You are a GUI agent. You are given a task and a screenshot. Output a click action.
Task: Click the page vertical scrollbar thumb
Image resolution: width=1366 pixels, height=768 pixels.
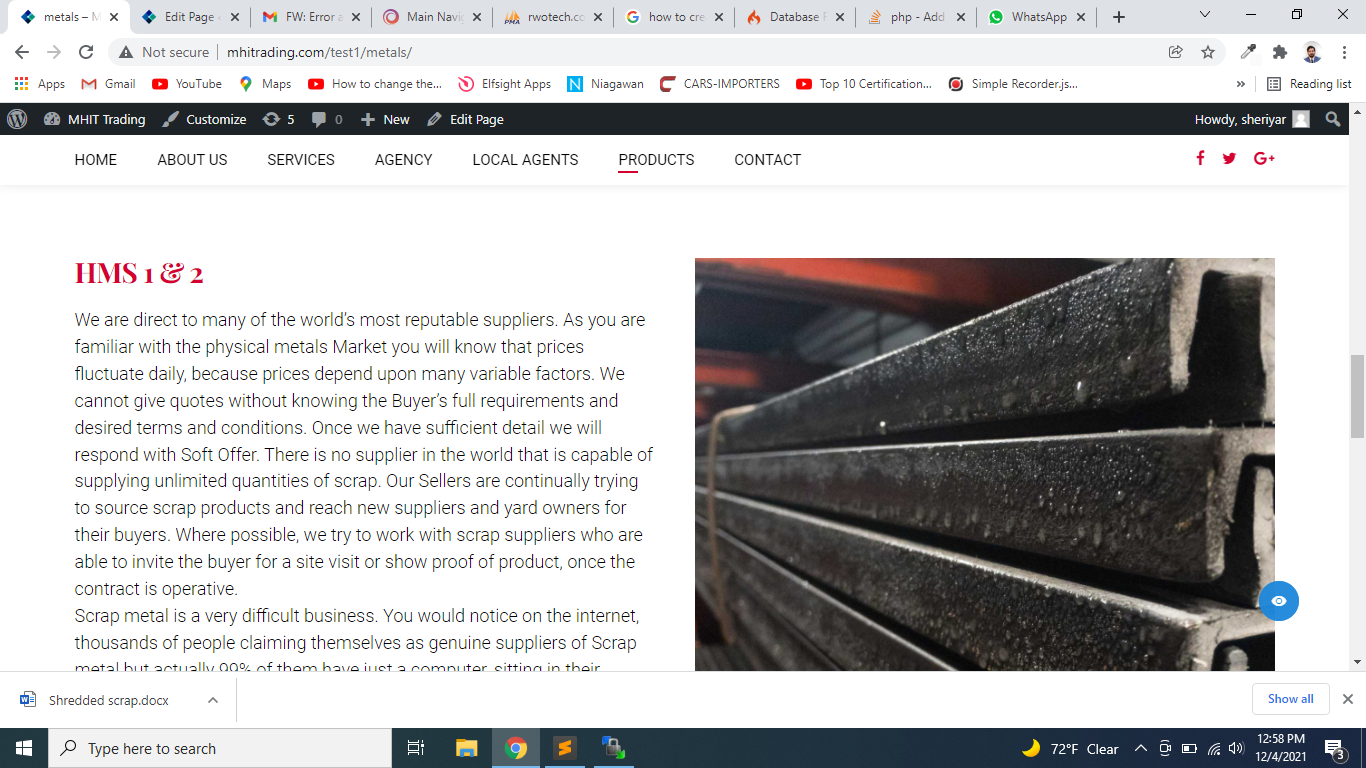click(x=1357, y=396)
